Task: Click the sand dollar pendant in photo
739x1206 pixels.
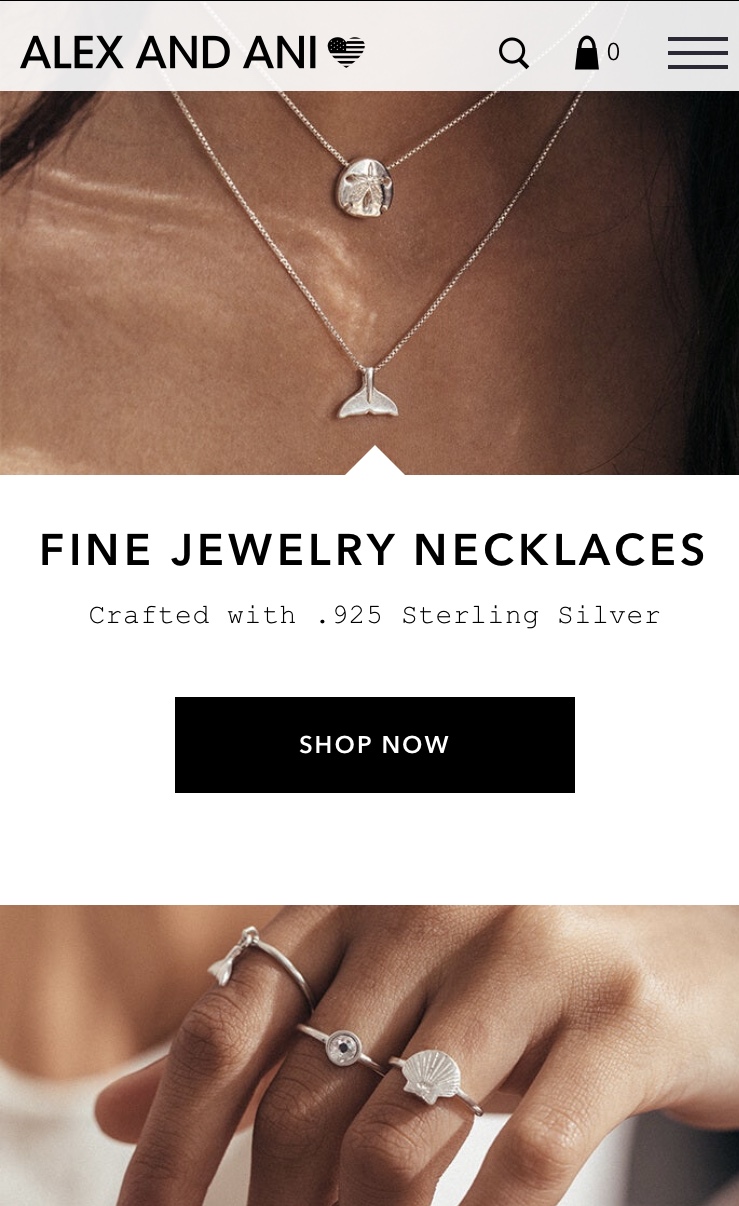Action: (x=364, y=185)
